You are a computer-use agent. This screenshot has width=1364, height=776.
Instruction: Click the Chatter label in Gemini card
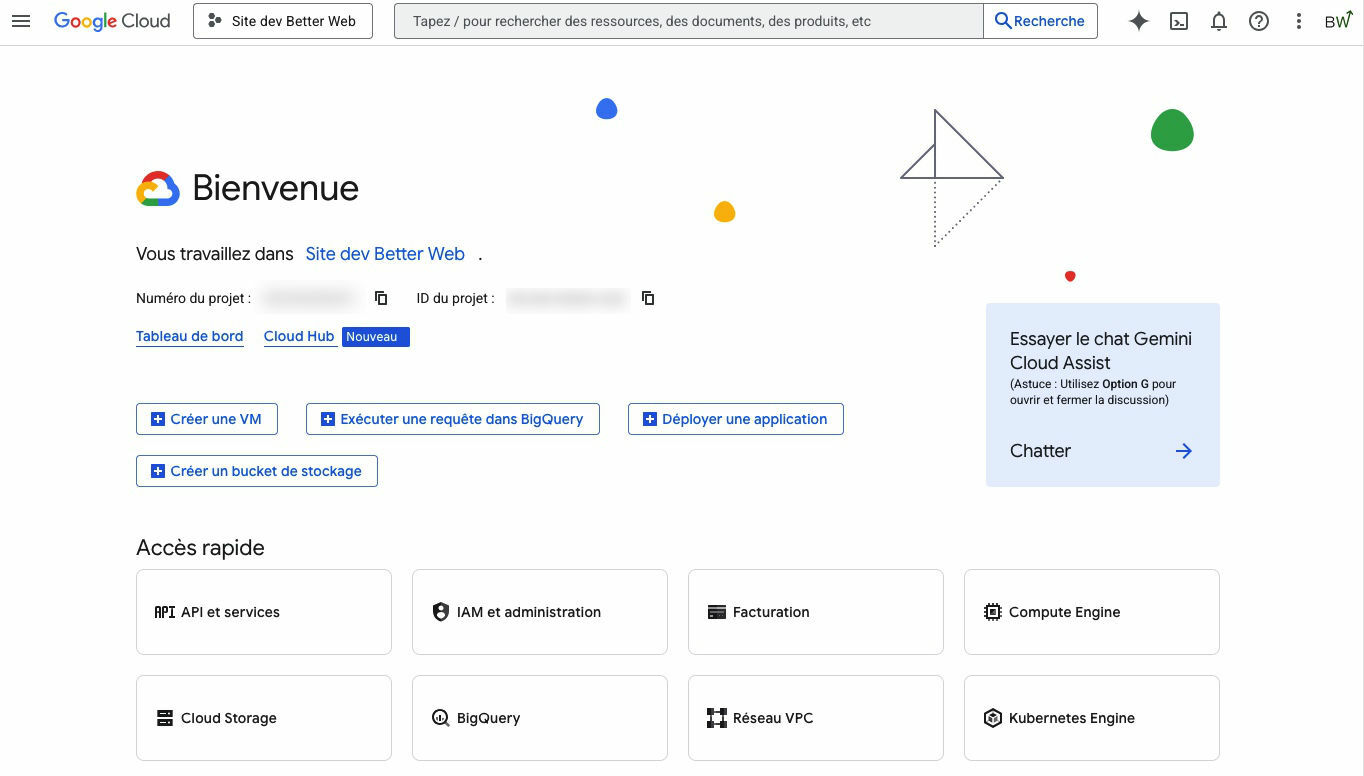[x=1040, y=451]
